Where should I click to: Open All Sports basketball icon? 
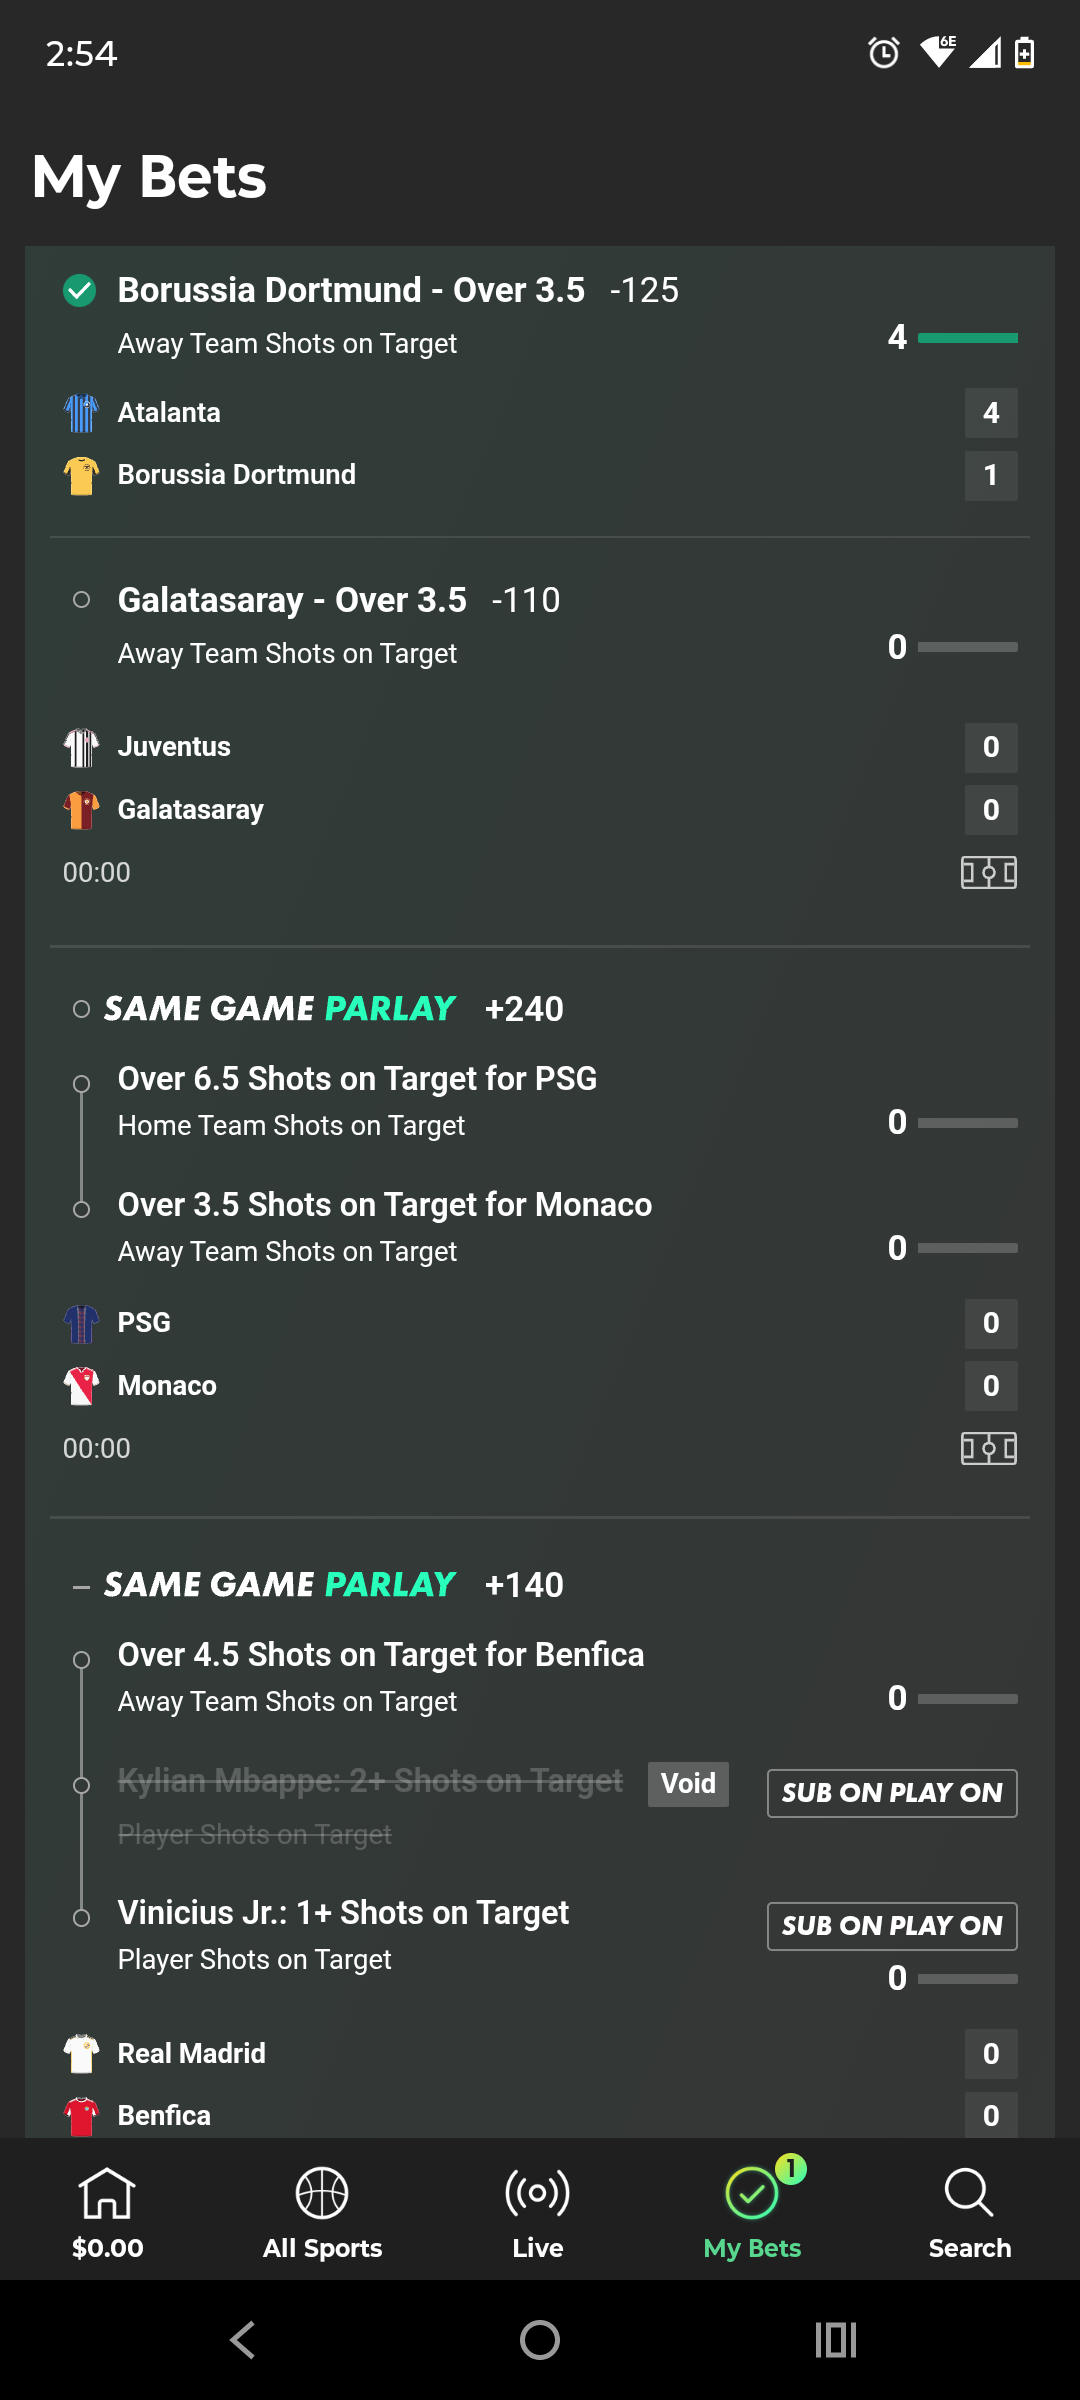(x=322, y=2193)
